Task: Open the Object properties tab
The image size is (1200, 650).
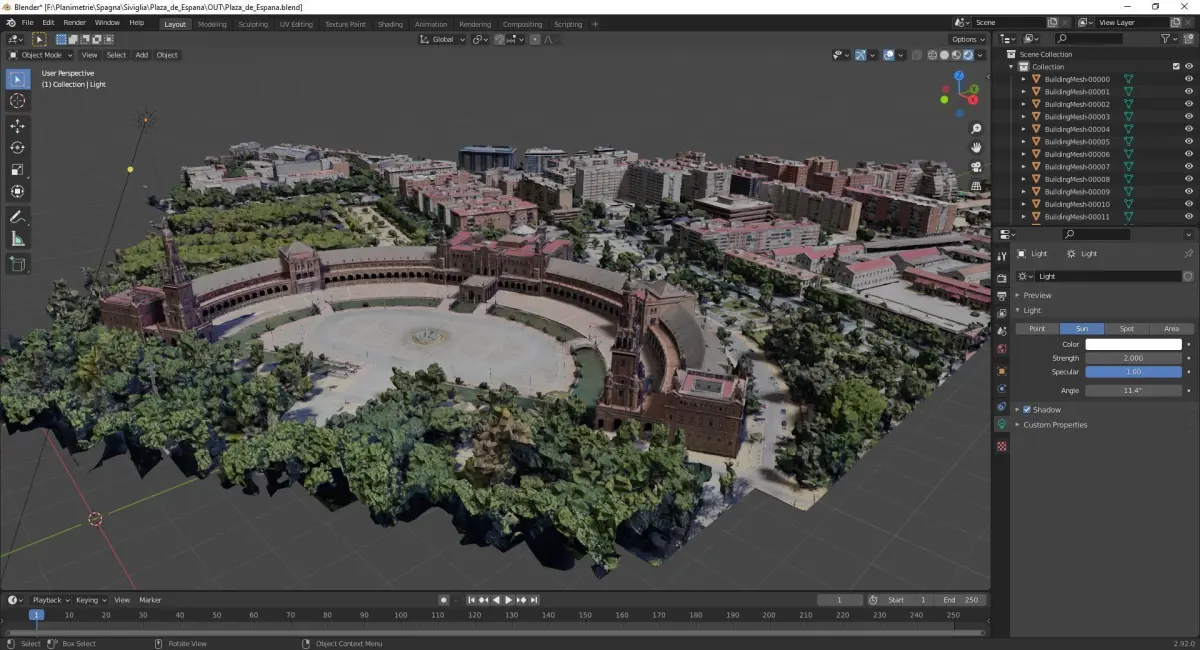Action: tap(1002, 371)
